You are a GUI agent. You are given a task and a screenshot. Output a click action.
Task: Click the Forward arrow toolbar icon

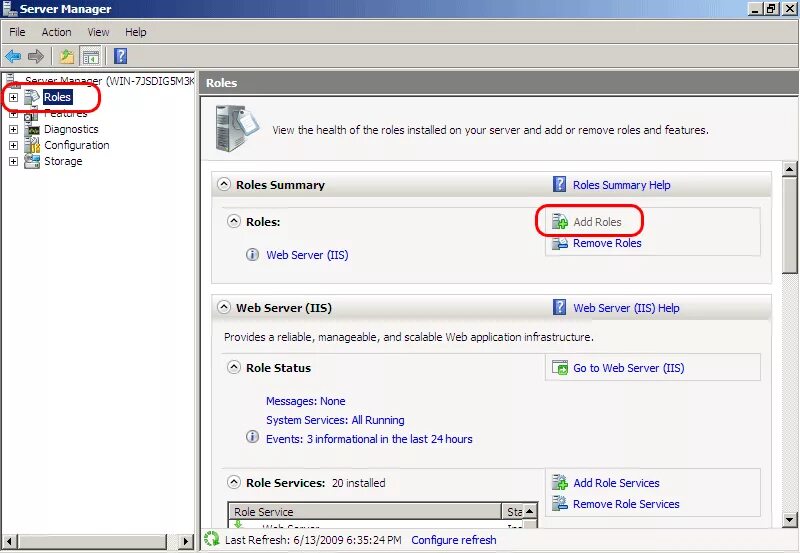point(36,56)
